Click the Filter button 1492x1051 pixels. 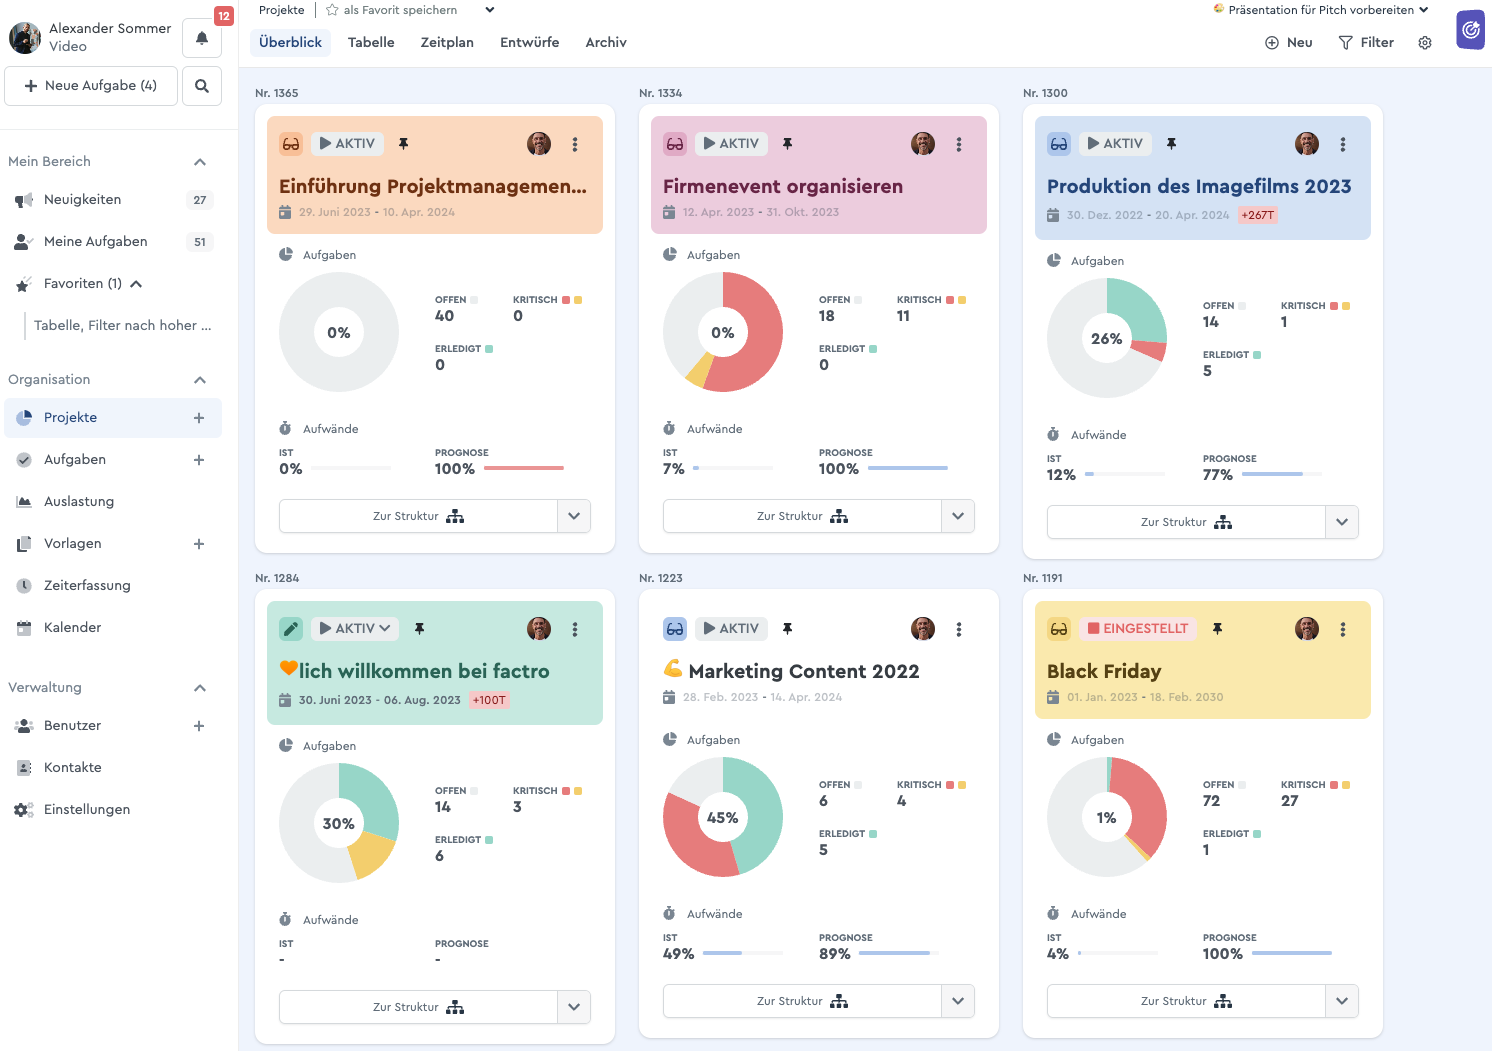click(1366, 43)
